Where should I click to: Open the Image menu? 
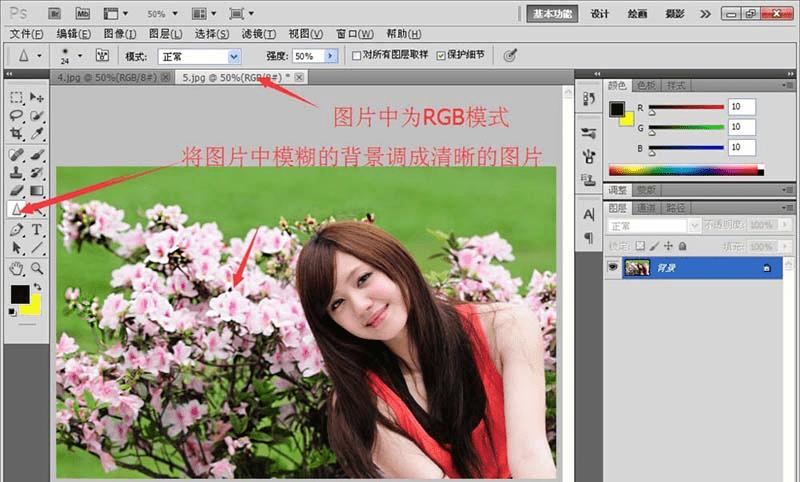click(x=120, y=34)
